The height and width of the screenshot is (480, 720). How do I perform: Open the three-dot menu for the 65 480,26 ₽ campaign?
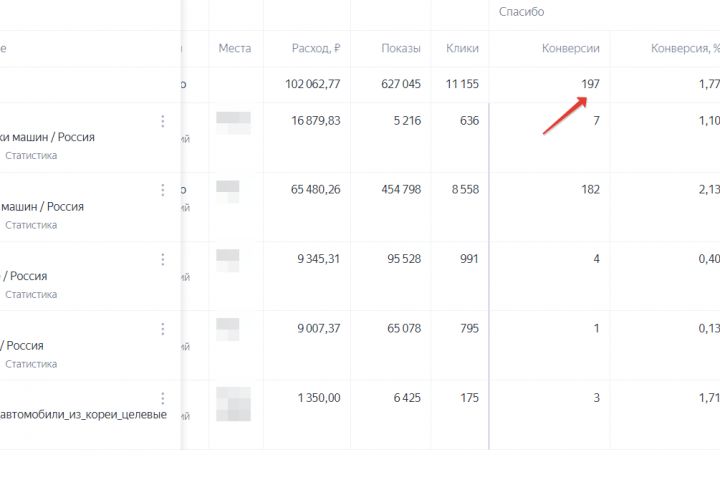(x=163, y=190)
